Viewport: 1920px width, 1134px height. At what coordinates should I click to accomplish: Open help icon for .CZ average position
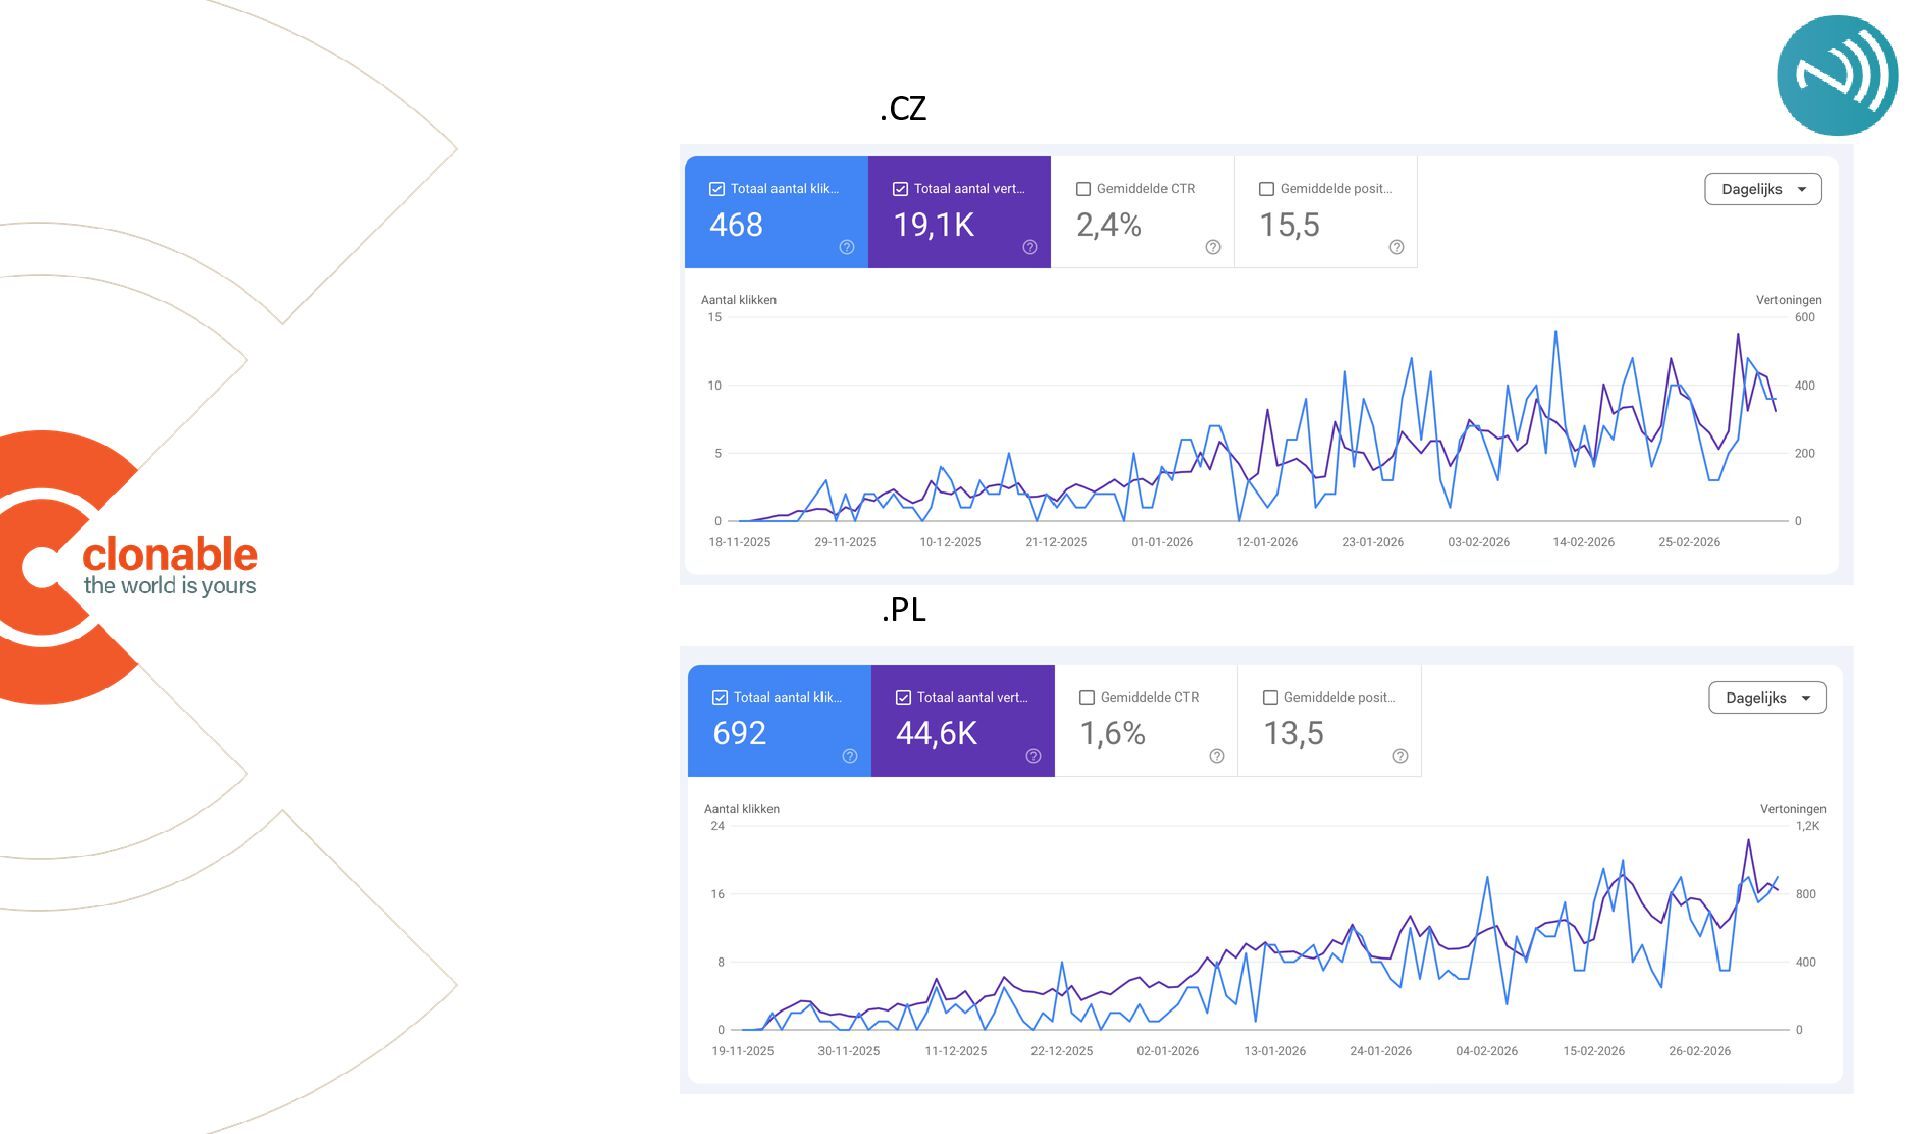(x=1397, y=247)
